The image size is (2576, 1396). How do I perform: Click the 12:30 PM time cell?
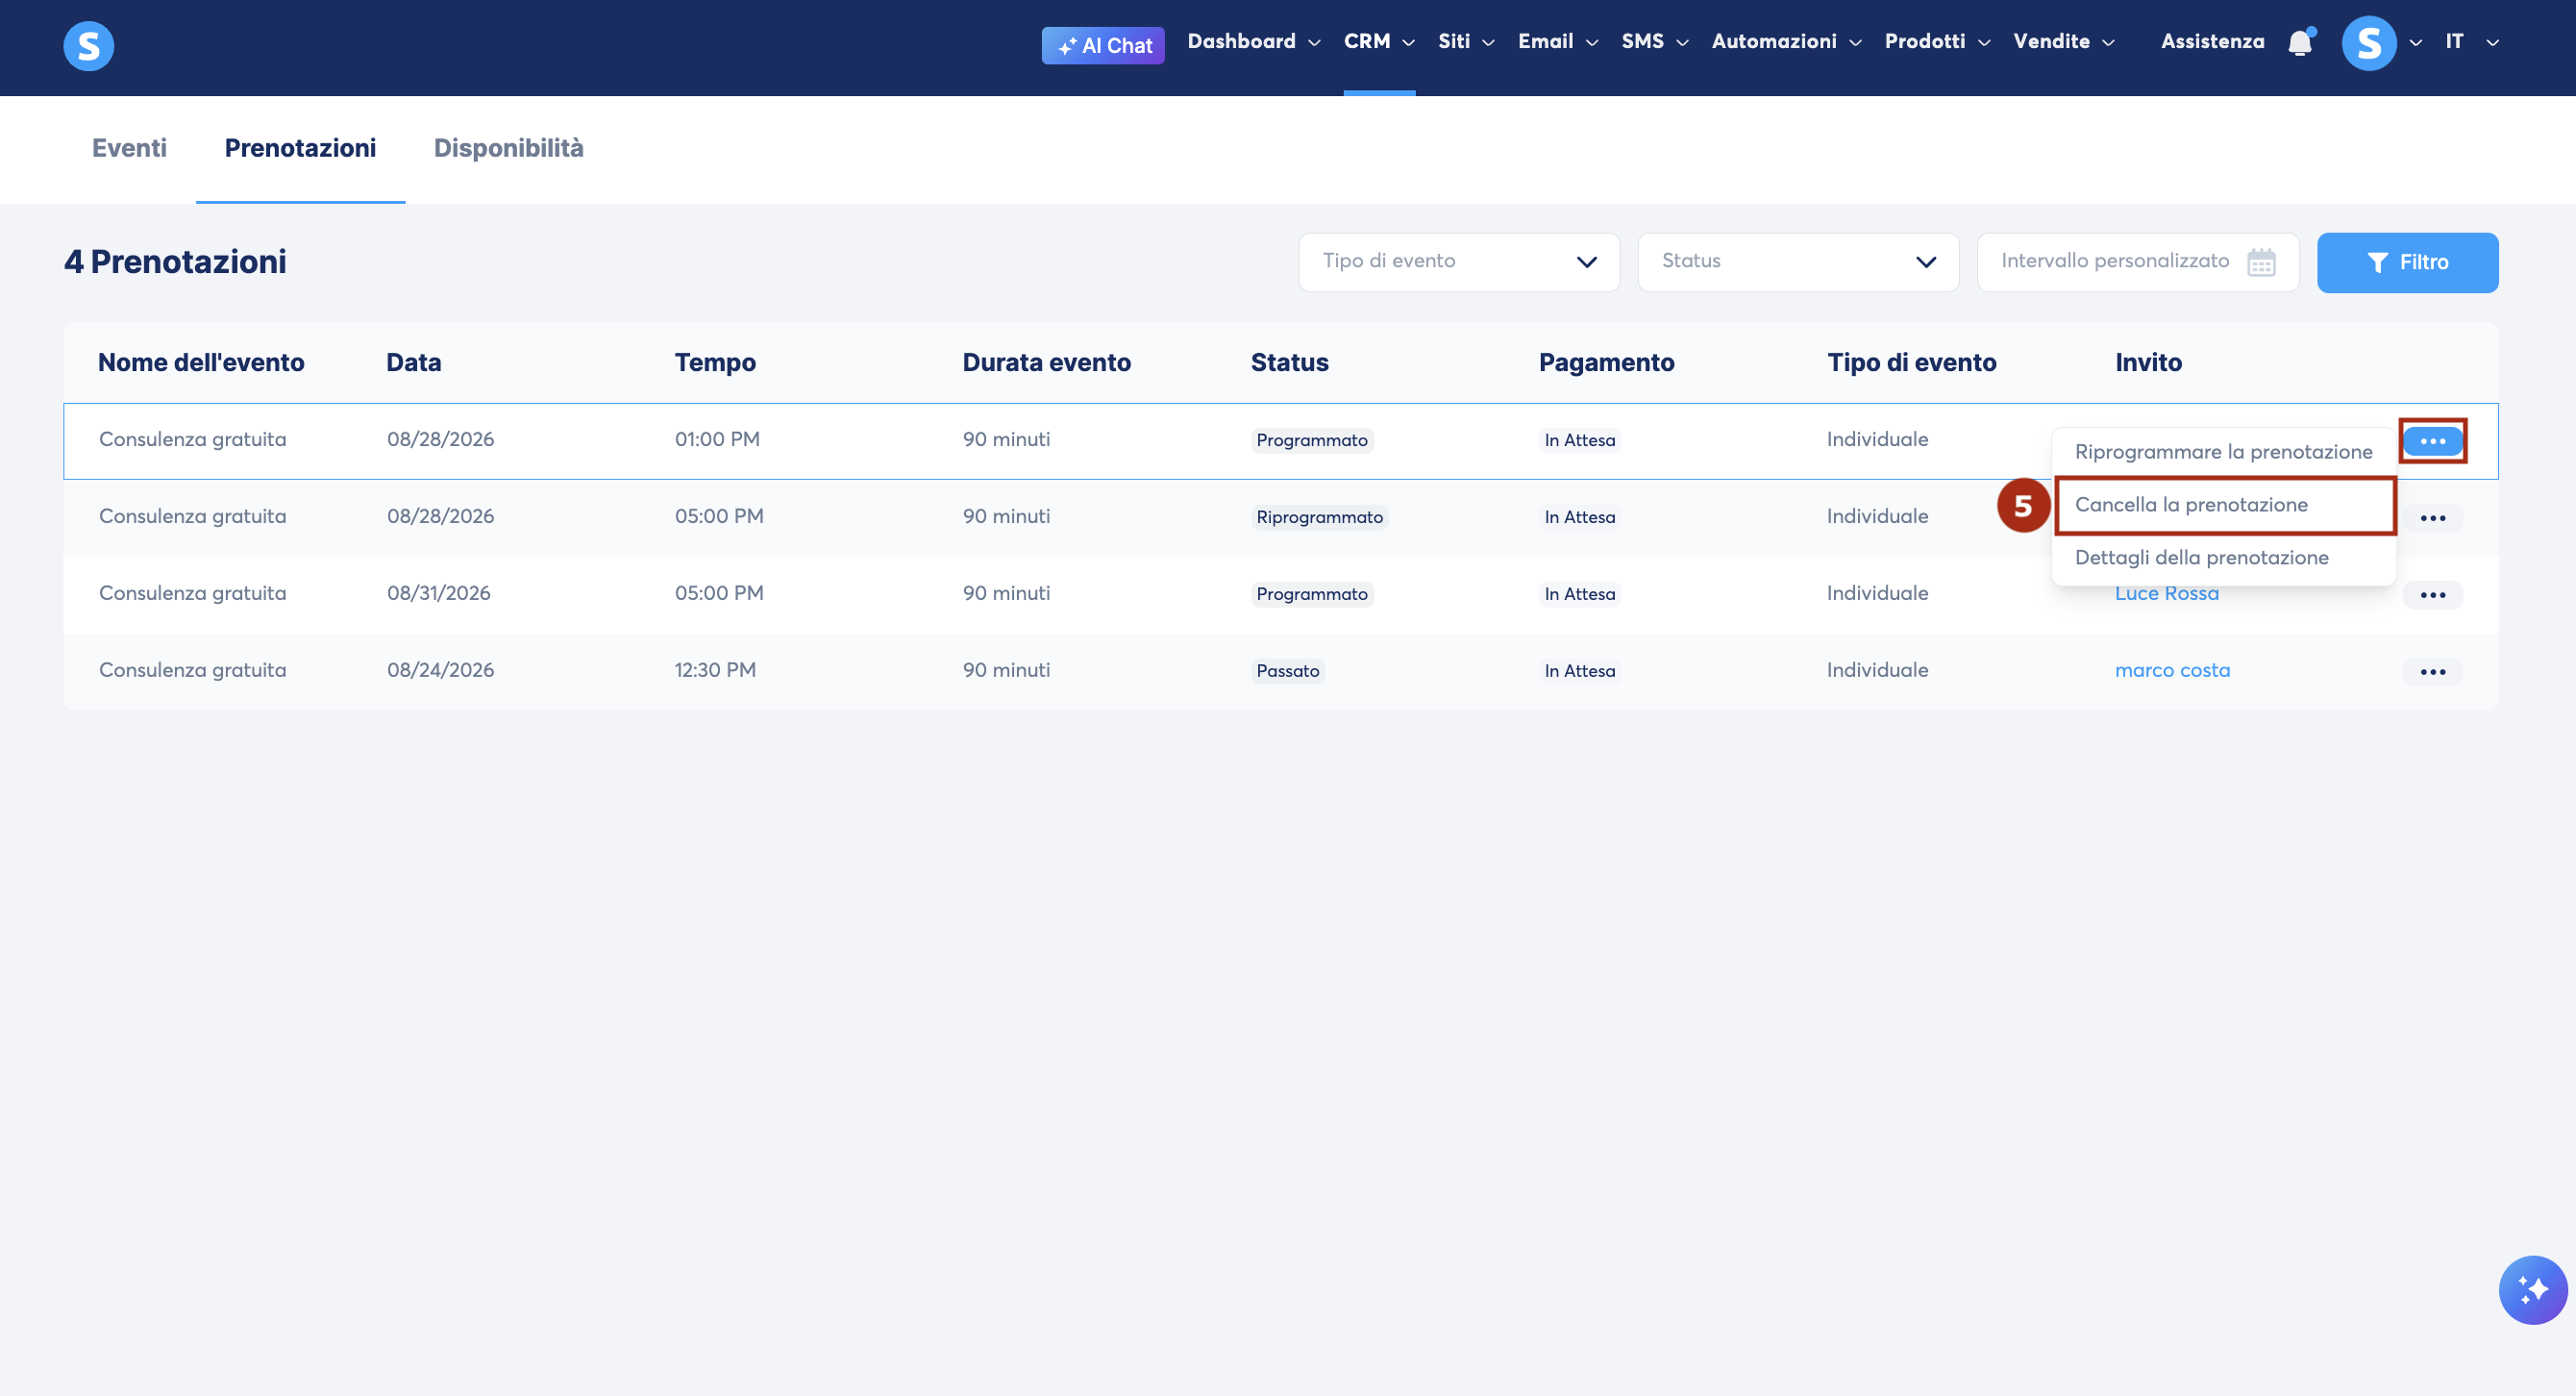(715, 670)
